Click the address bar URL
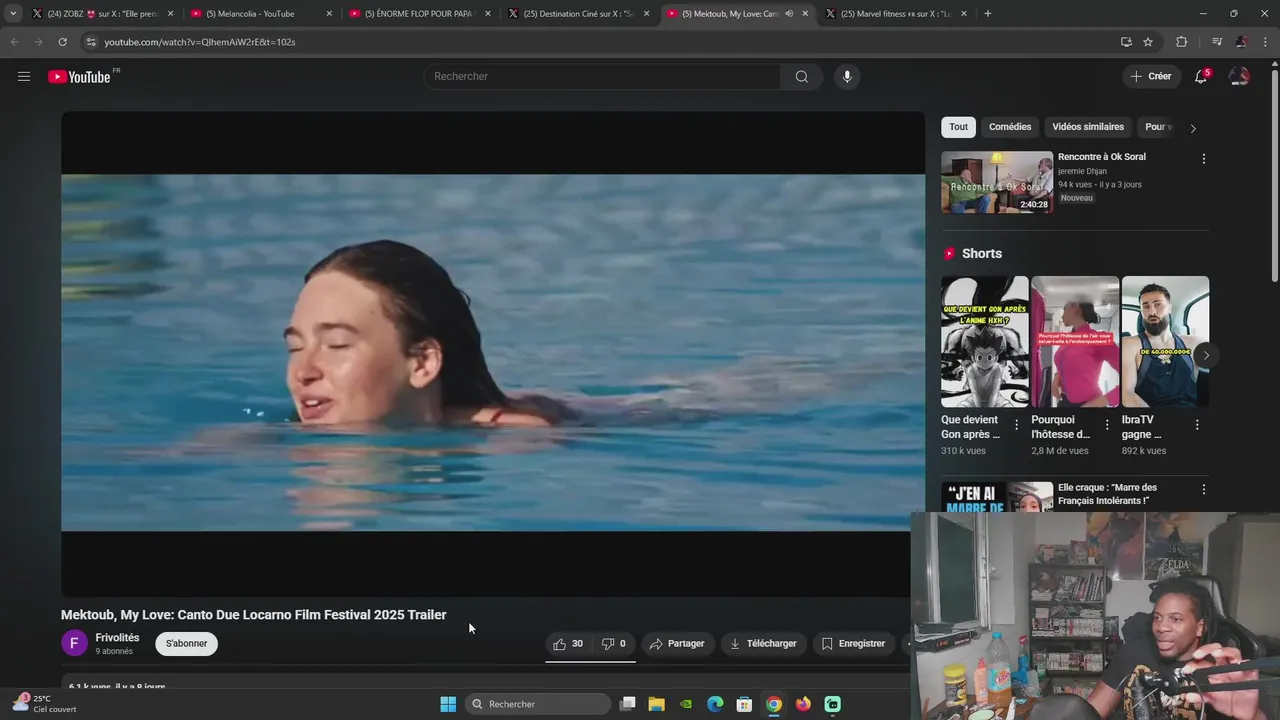This screenshot has width=1280, height=720. (200, 42)
